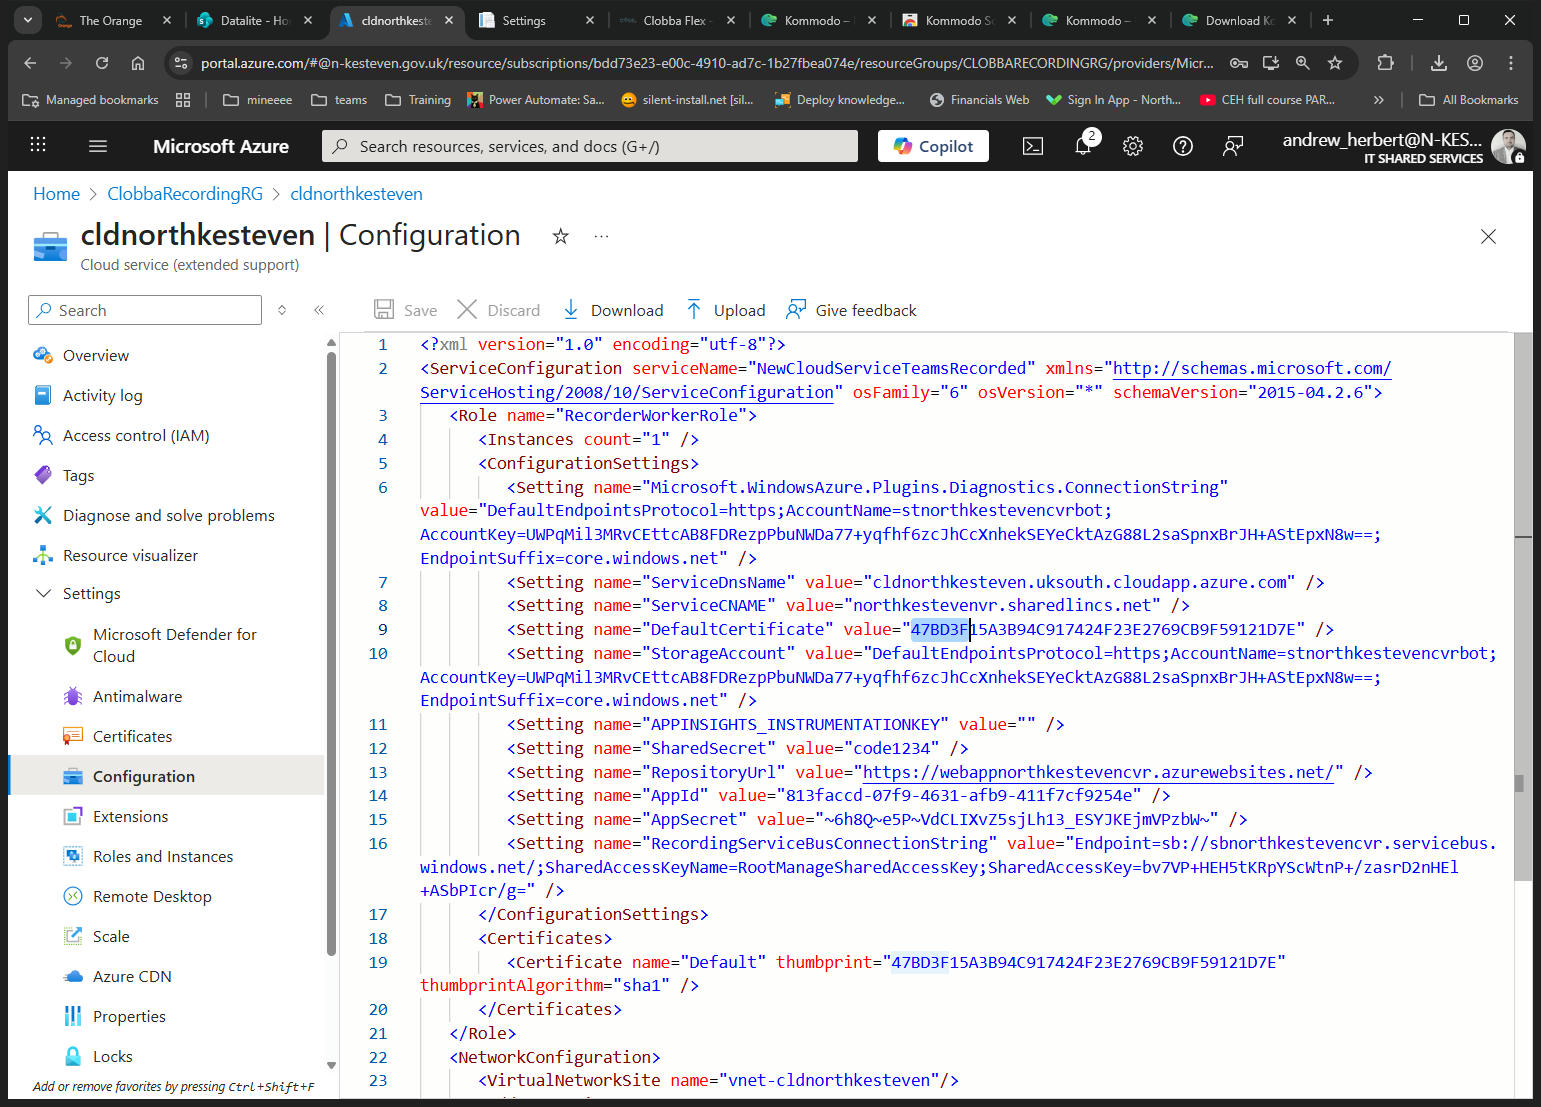
Task: Open Activity log in the sidebar
Action: (102, 395)
